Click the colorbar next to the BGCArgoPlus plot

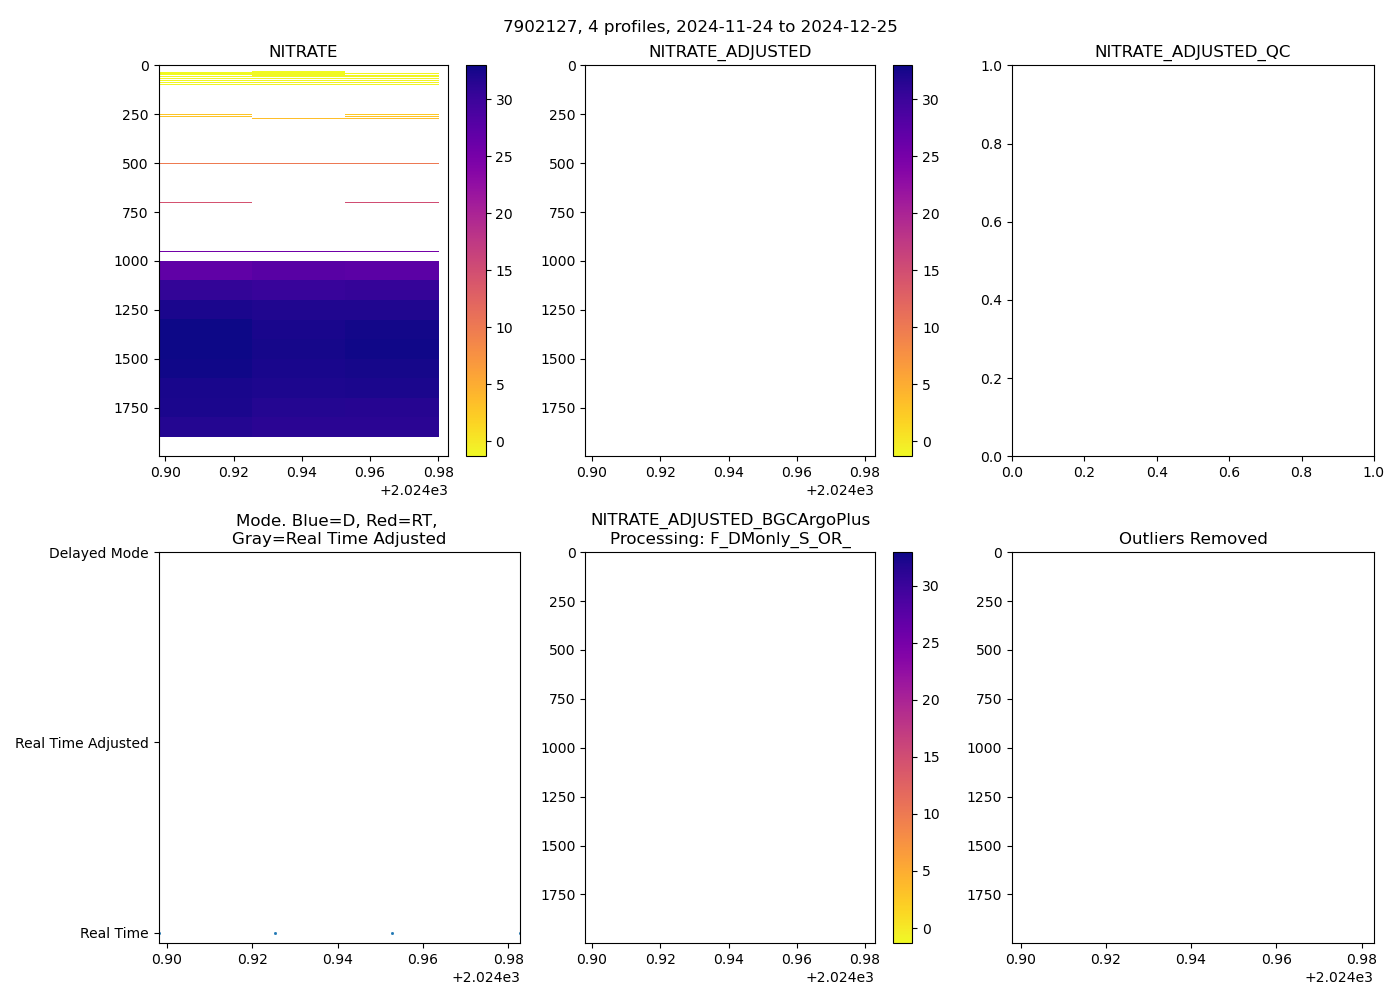pyautogui.click(x=902, y=747)
